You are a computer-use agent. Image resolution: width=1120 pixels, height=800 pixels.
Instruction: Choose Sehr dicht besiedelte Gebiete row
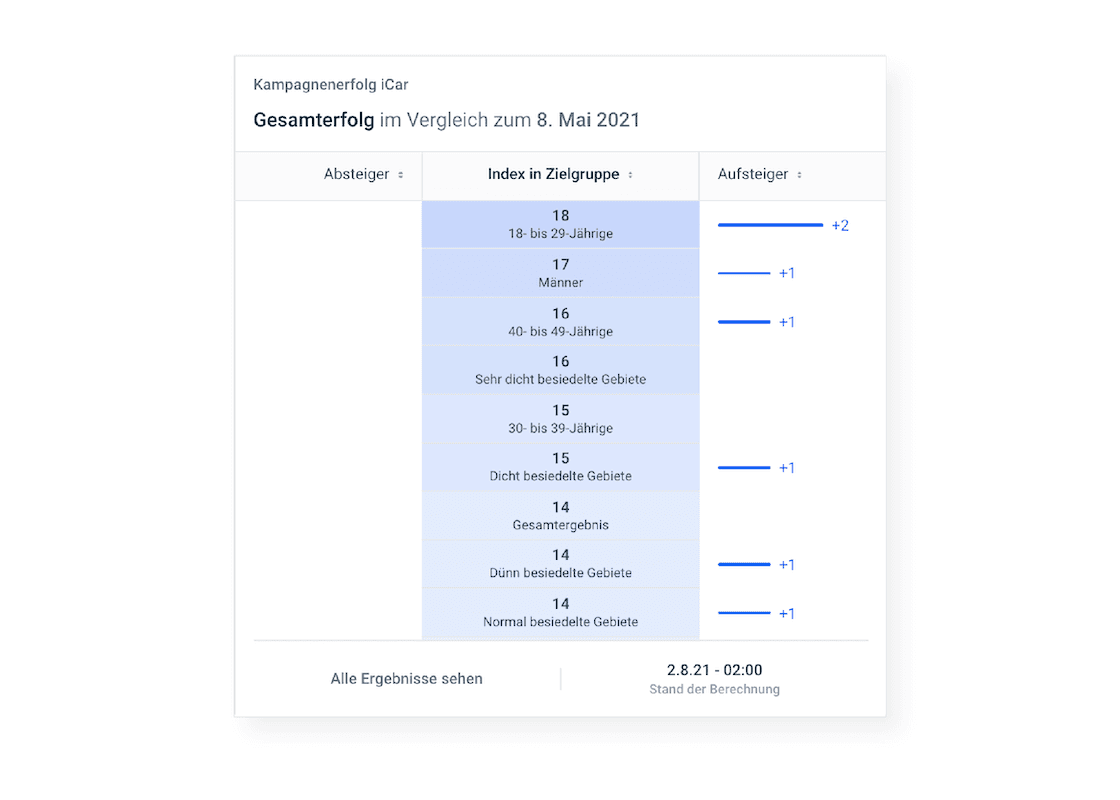click(x=560, y=370)
